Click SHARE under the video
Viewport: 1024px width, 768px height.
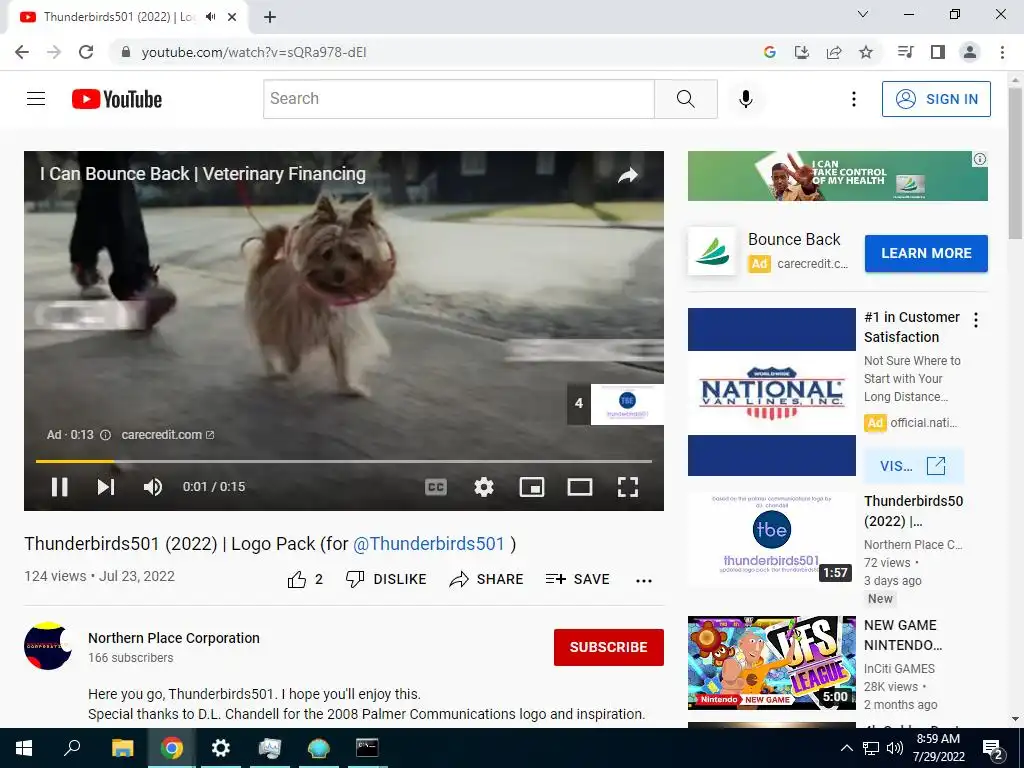pos(487,579)
